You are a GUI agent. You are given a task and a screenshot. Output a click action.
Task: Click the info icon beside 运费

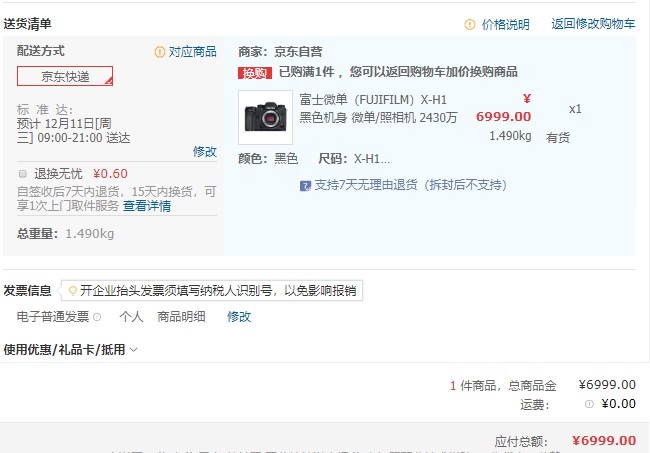tap(589, 404)
